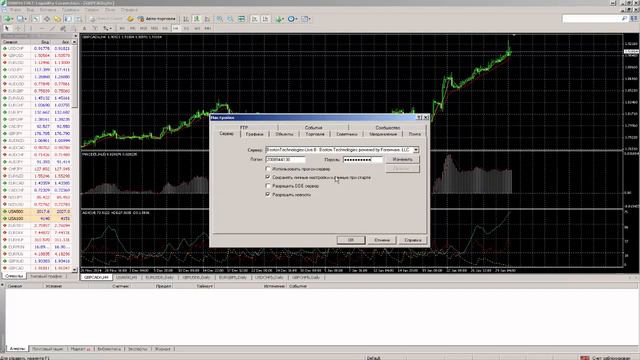Open the Strategy Tester icon
Screen dimensions: 640x360
point(78,19)
